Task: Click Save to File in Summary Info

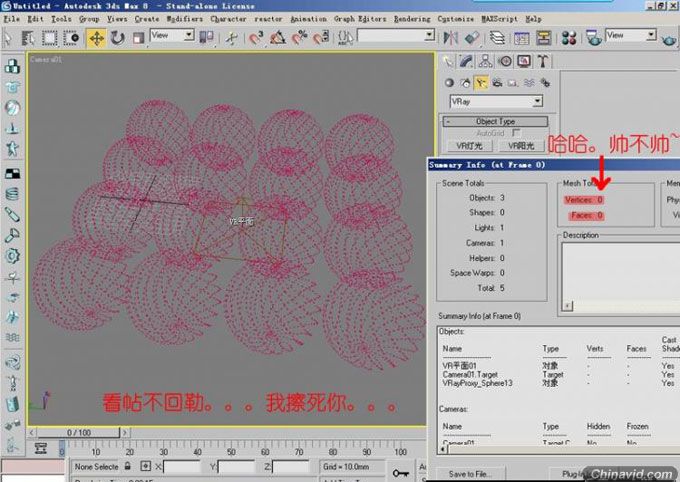Action: 471,474
